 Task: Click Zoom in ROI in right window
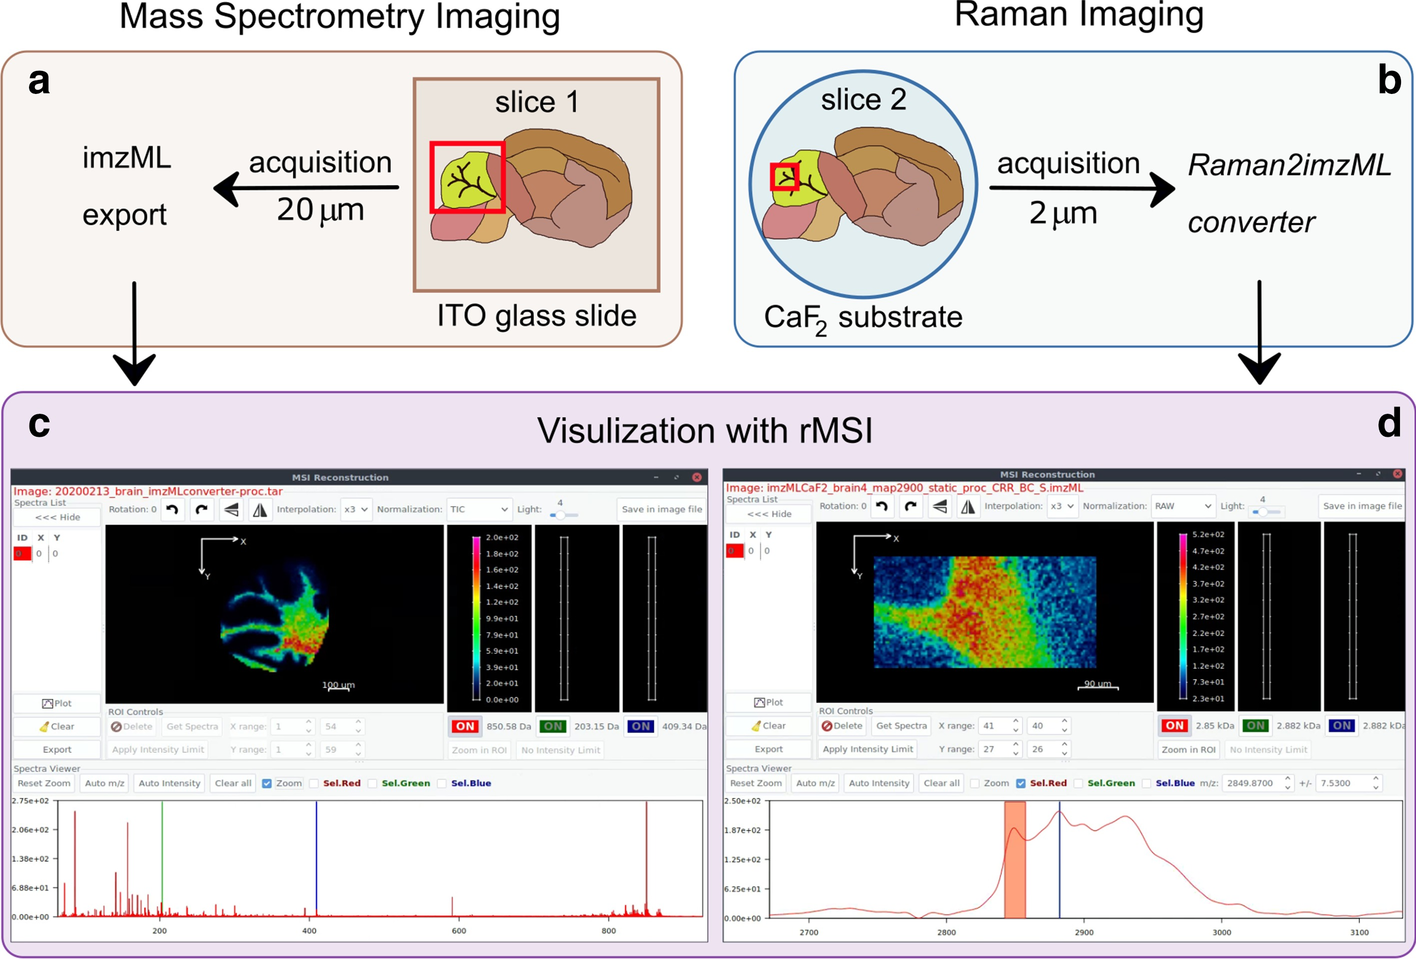pyautogui.click(x=1188, y=750)
